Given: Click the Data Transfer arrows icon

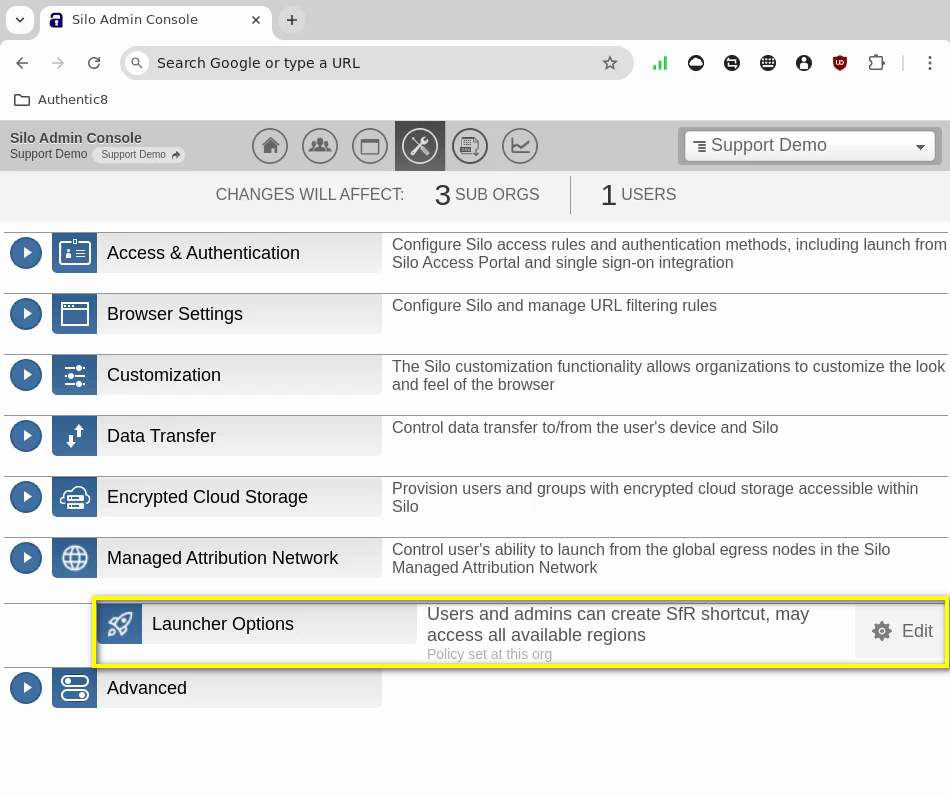Looking at the screenshot, I should (x=75, y=436).
